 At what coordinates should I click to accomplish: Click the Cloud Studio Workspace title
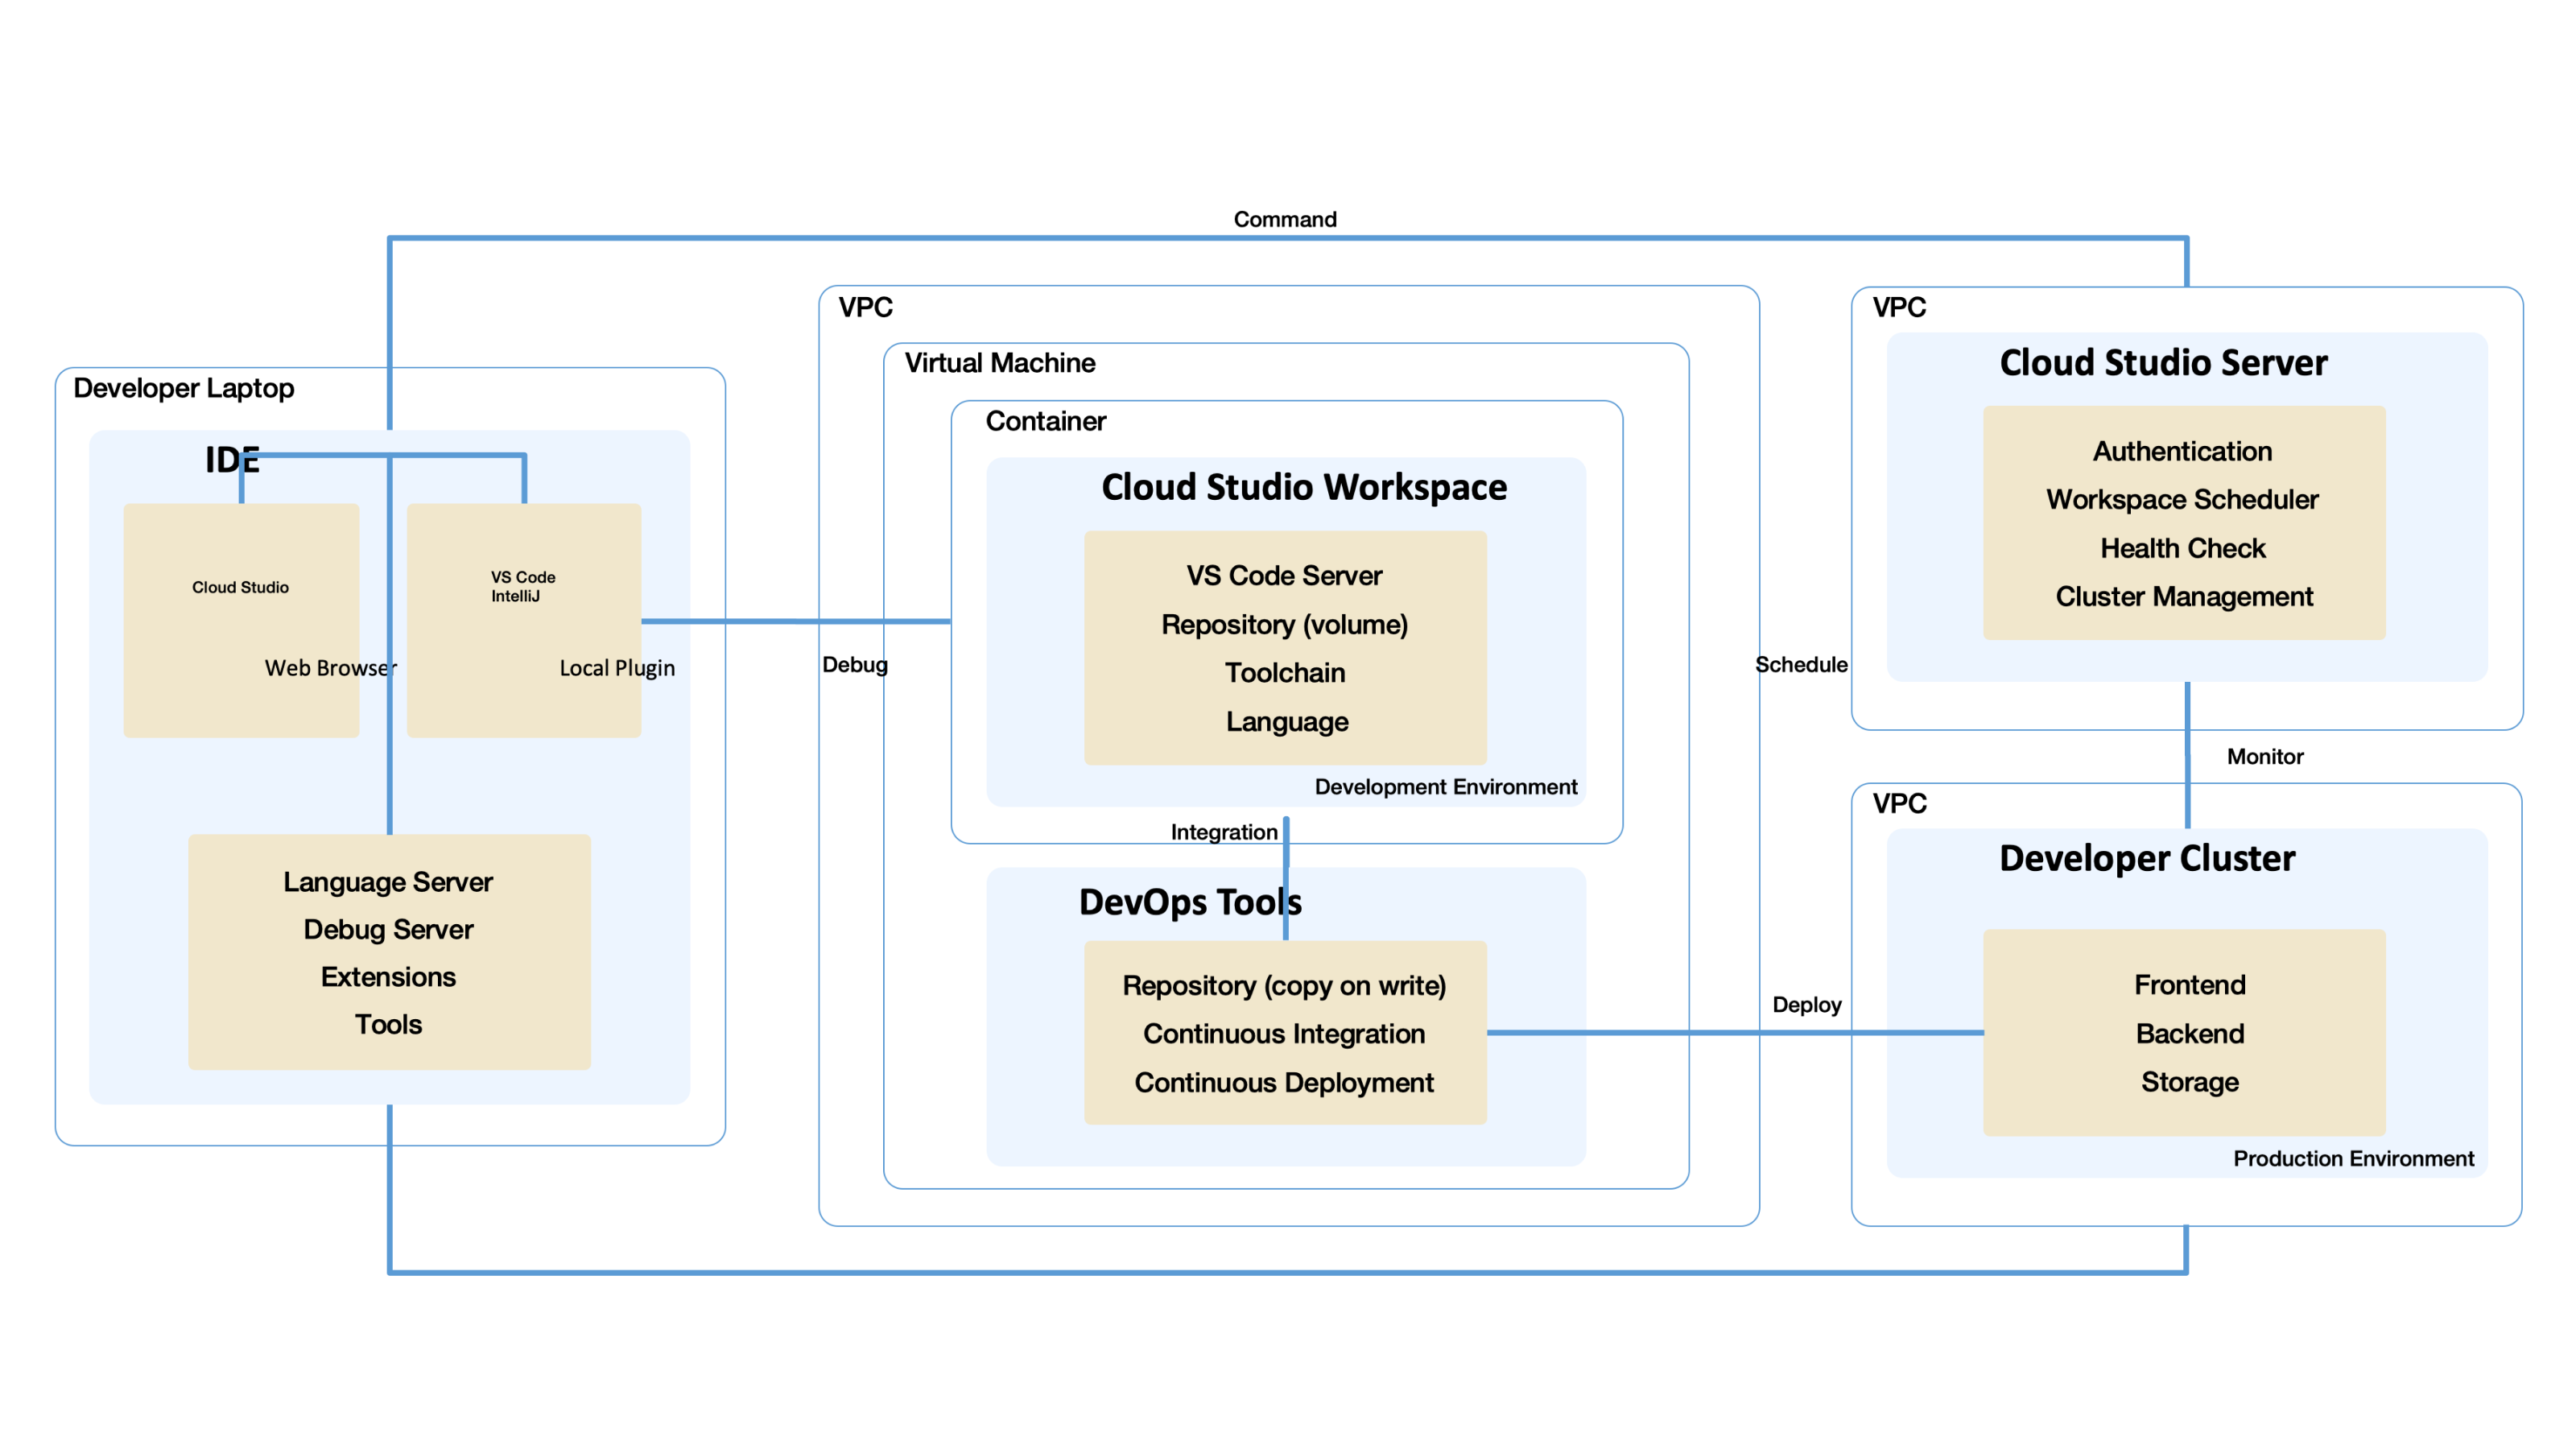(1303, 487)
